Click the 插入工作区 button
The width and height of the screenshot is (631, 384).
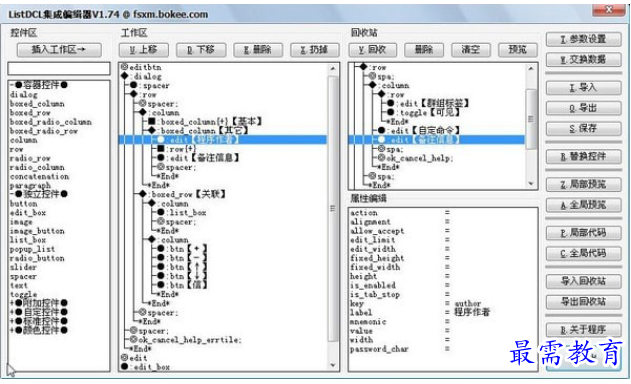pos(59,50)
